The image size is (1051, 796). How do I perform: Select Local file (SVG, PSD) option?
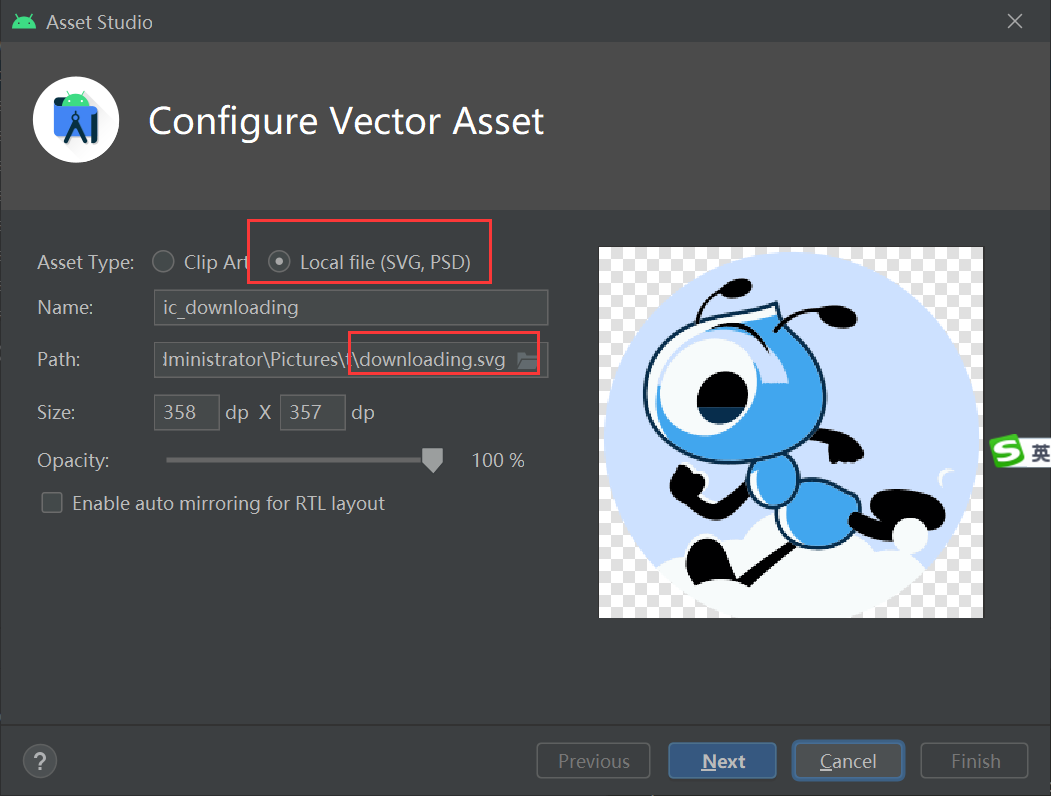click(278, 261)
